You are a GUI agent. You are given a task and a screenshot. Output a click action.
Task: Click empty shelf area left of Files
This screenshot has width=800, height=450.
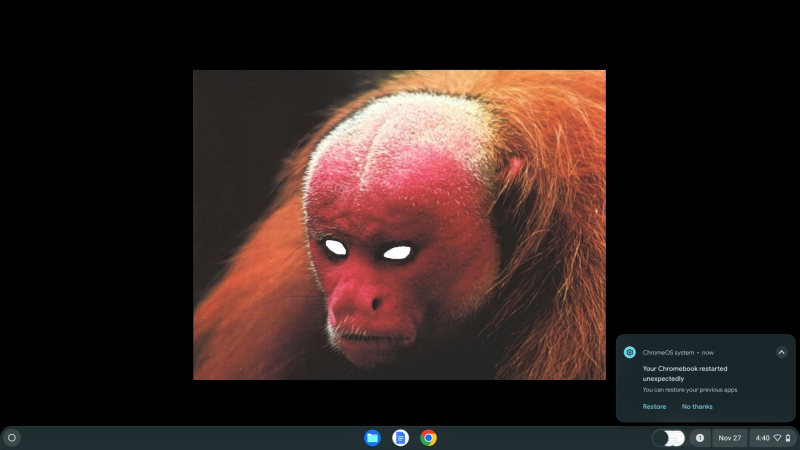[x=200, y=438]
